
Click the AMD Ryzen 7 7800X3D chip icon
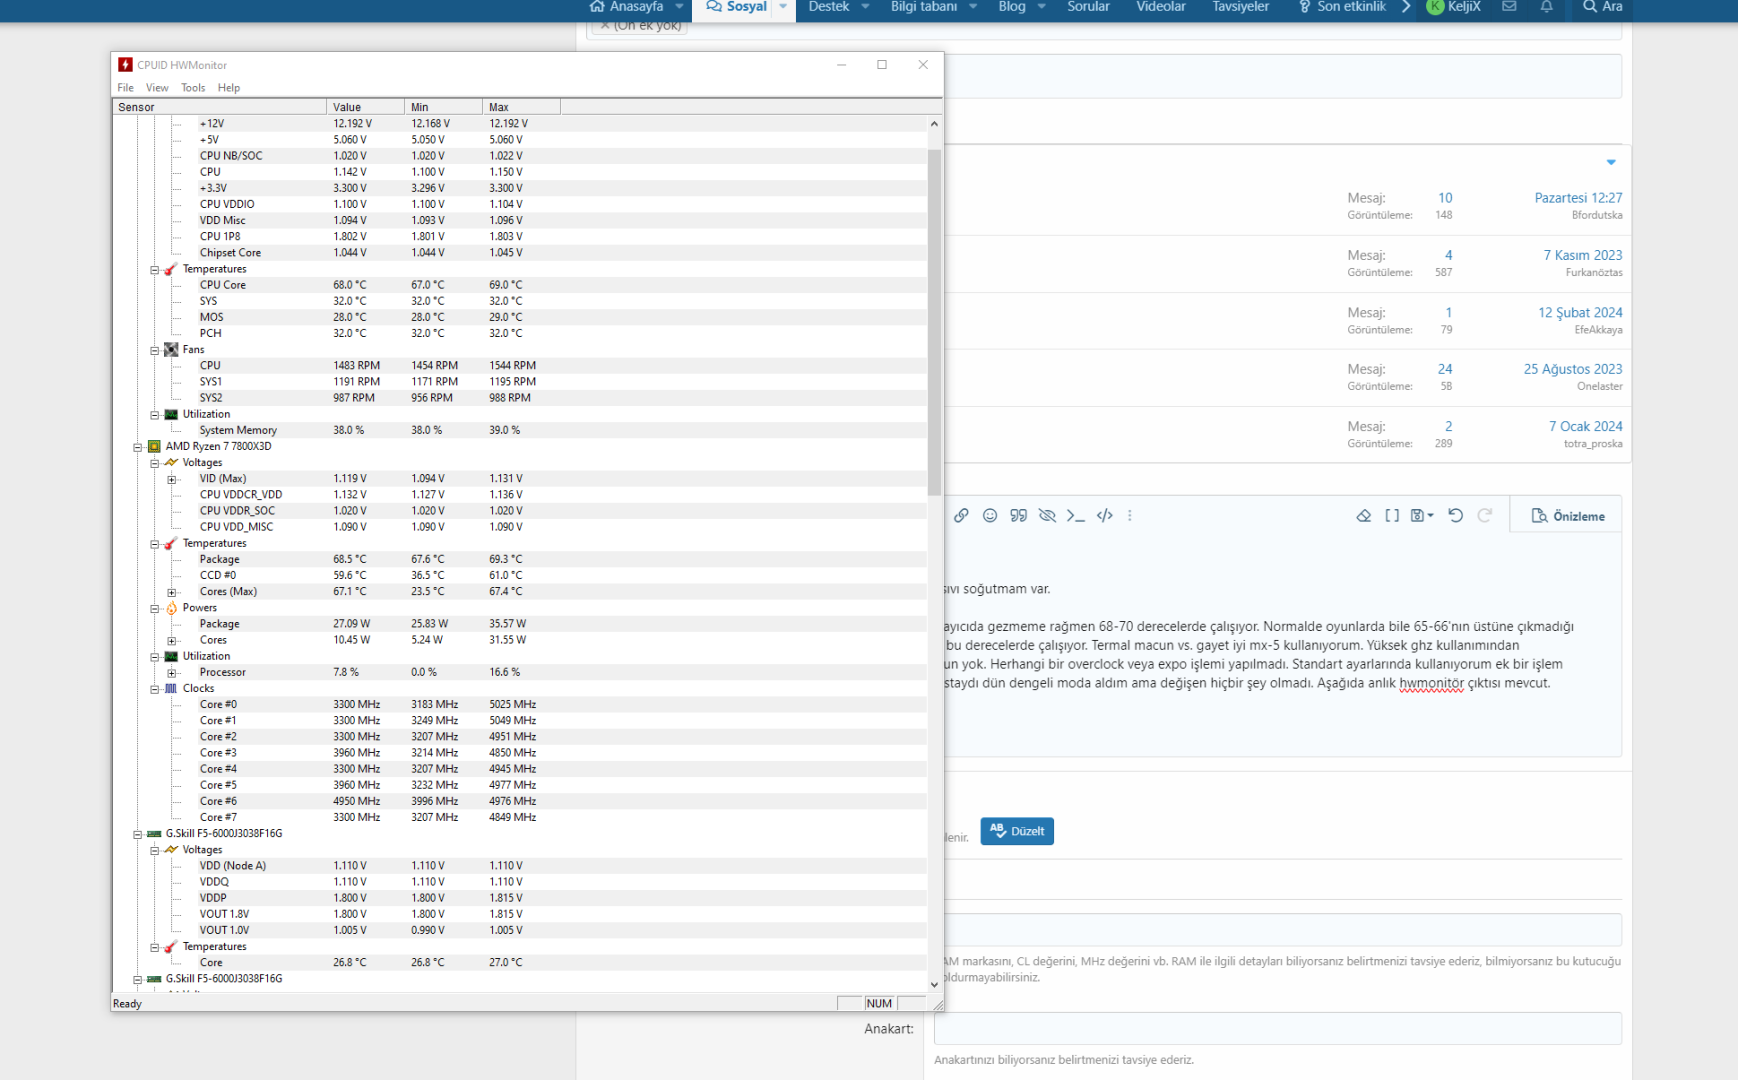click(x=154, y=447)
